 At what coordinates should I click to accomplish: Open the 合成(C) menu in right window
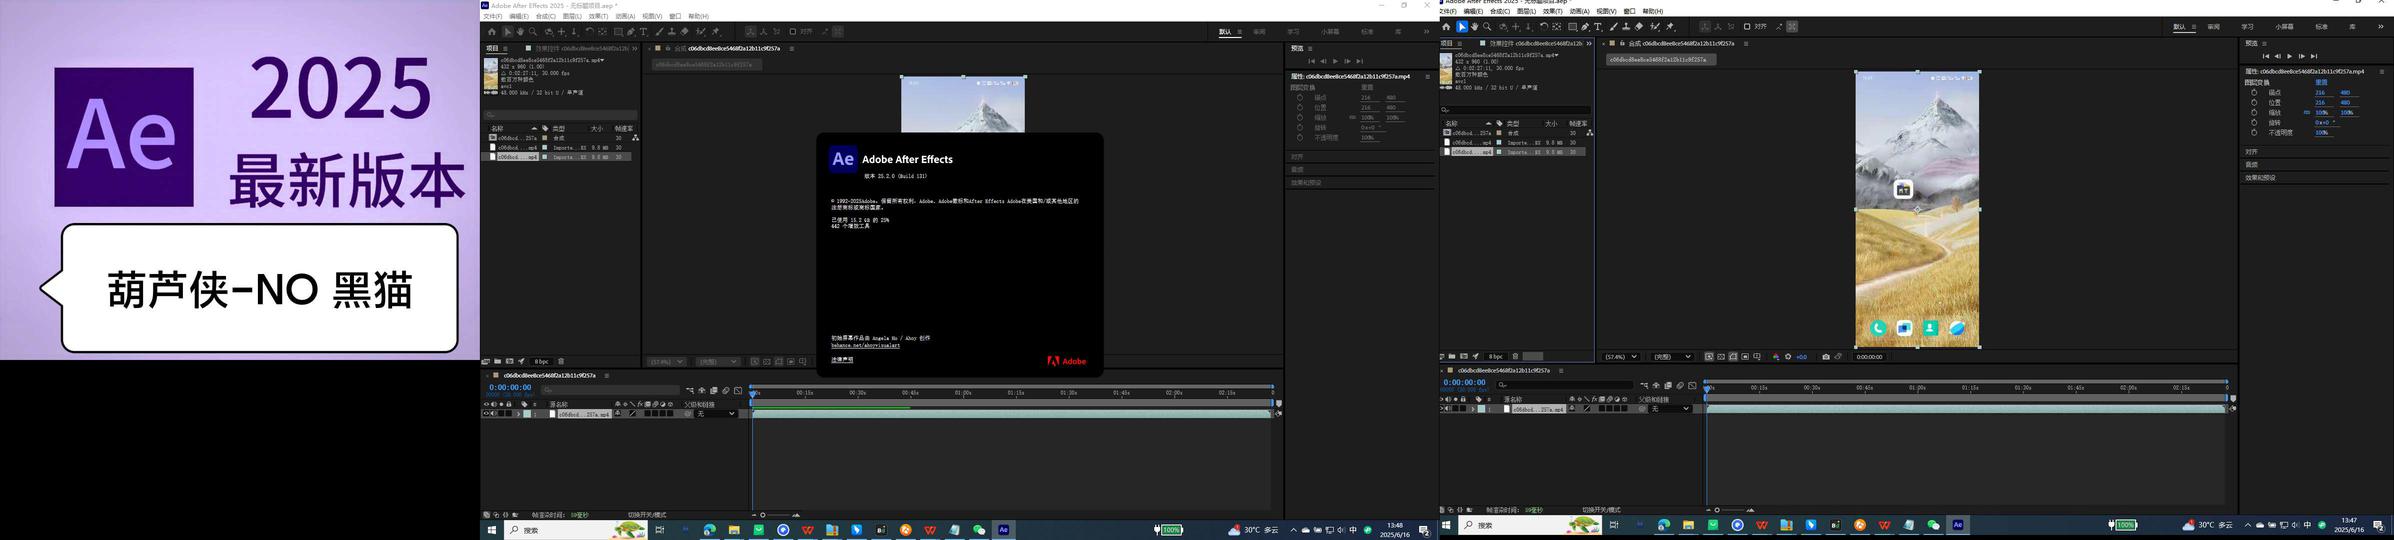(1499, 12)
